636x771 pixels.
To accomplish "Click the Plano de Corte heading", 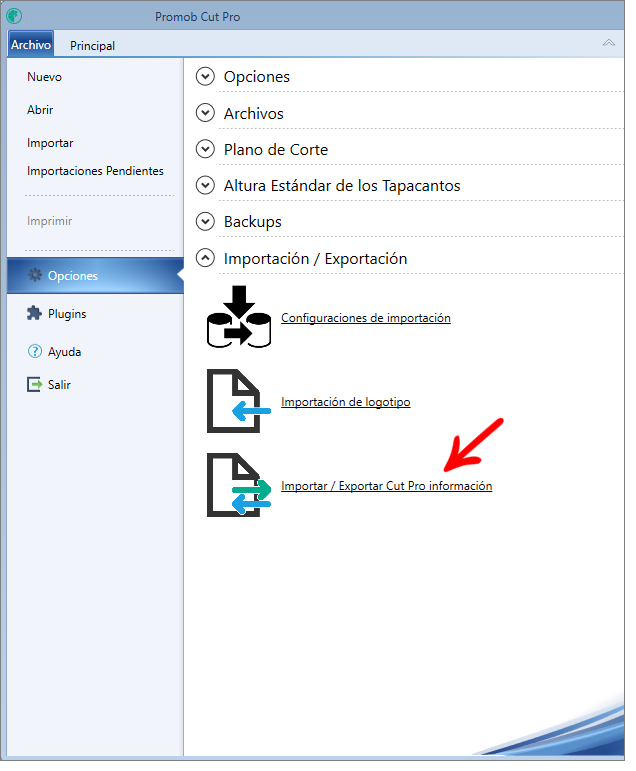I will (276, 149).
